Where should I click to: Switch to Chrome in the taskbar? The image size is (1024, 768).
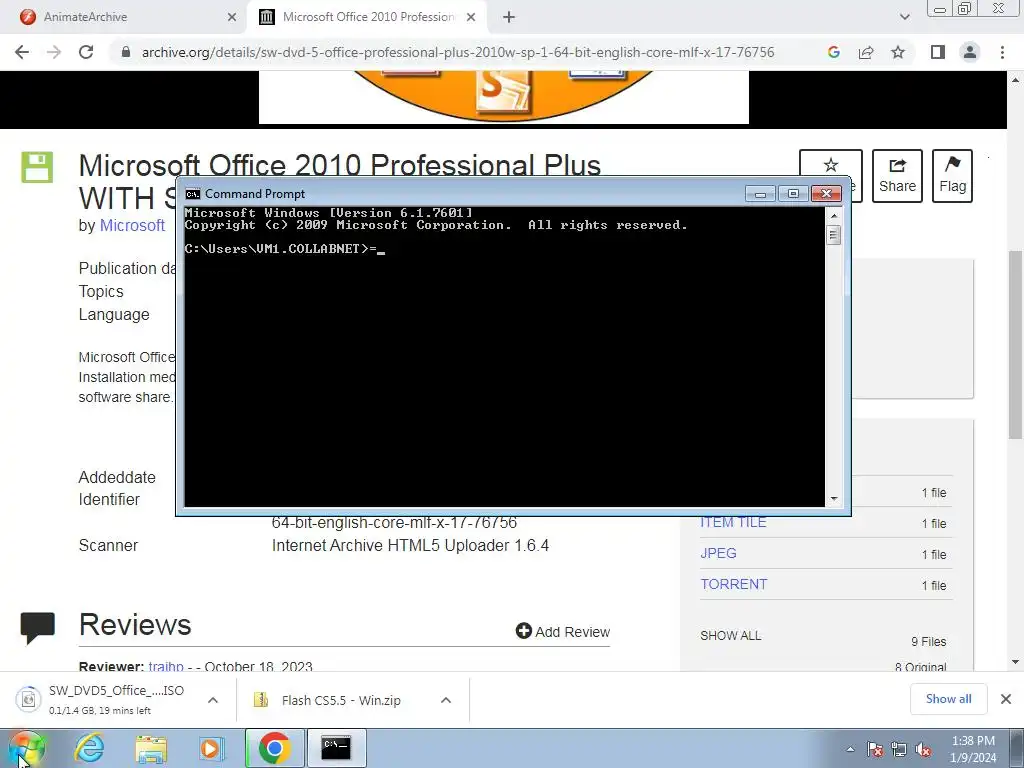[274, 748]
